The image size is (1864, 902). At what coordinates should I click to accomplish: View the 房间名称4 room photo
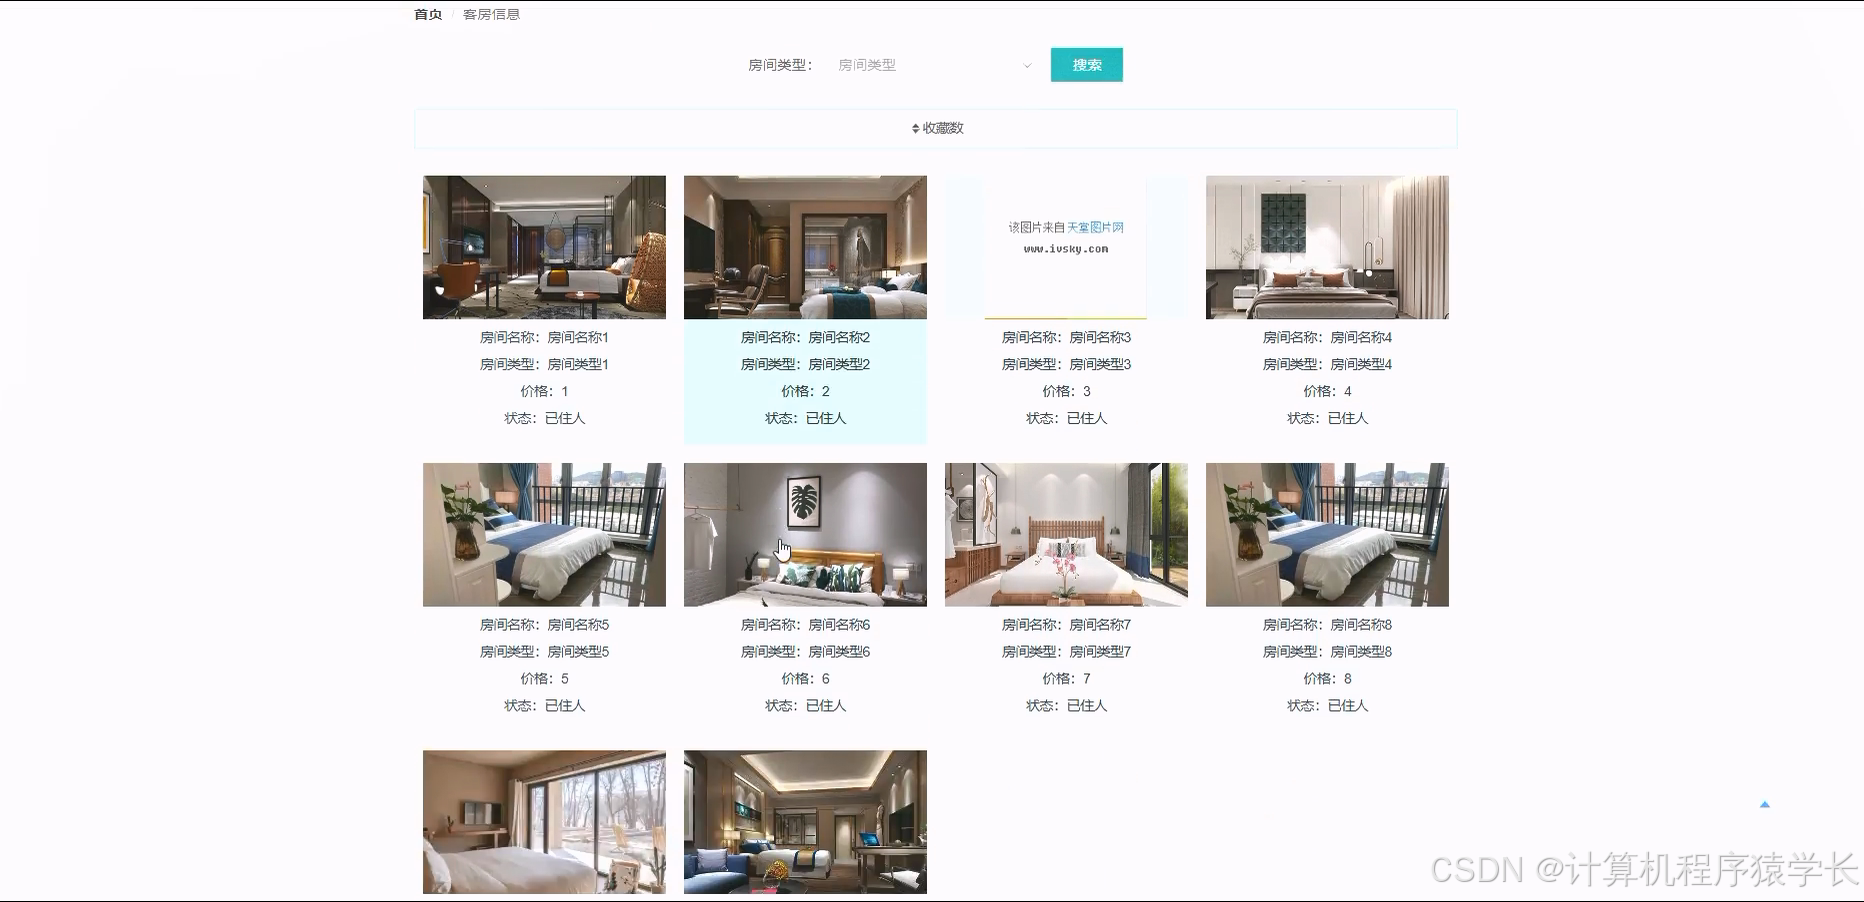1327,247
